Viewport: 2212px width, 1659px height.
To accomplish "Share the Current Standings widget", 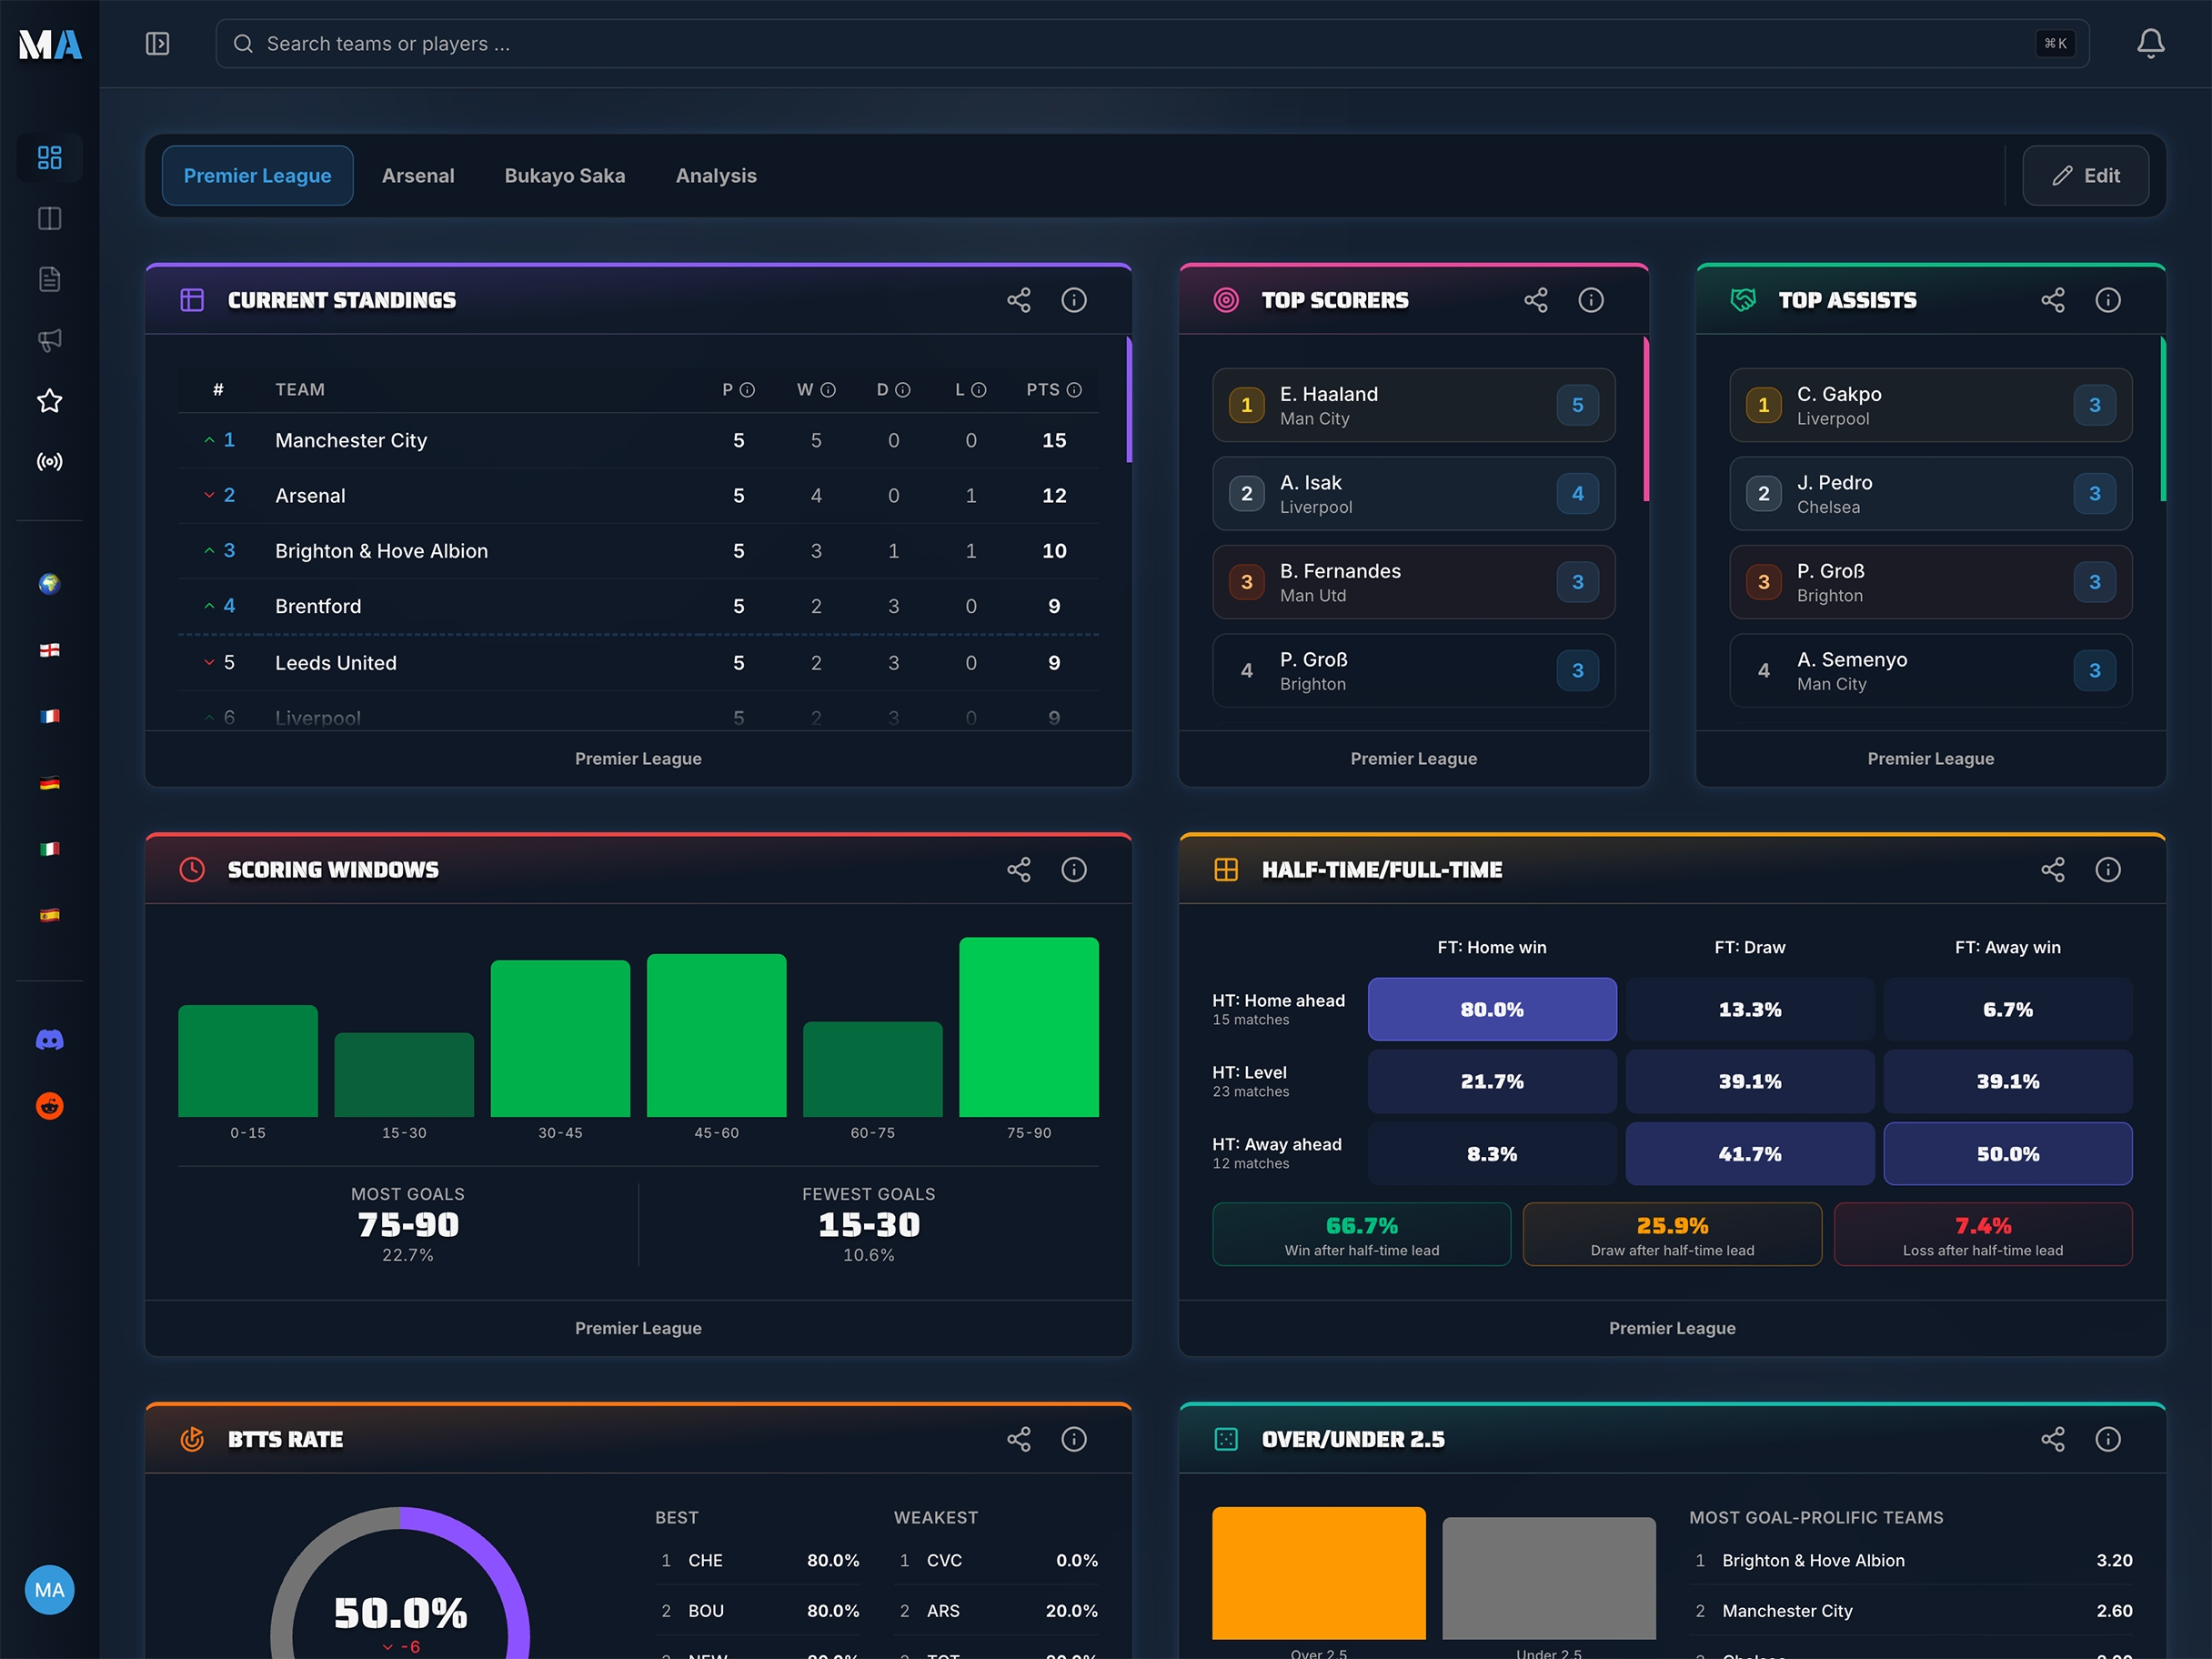I will 1018,300.
